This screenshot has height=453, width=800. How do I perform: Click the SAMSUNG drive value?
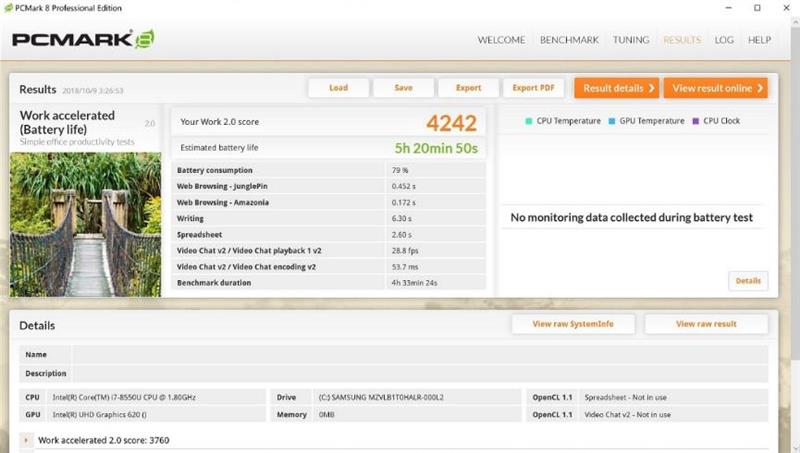pyautogui.click(x=381, y=397)
